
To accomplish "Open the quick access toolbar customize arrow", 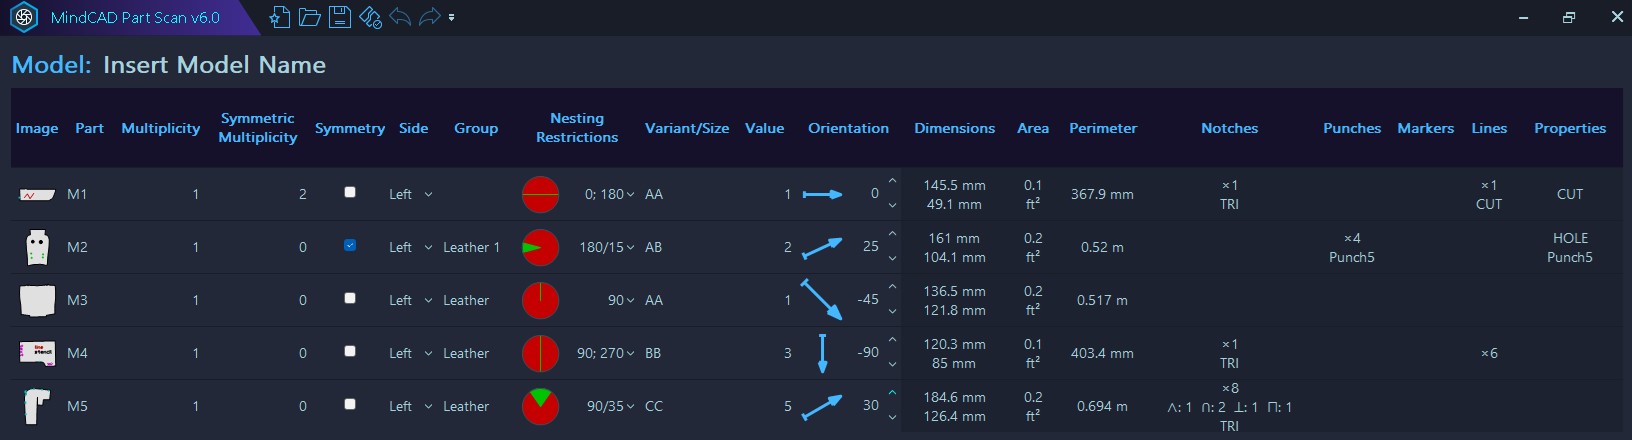I will click(x=452, y=17).
